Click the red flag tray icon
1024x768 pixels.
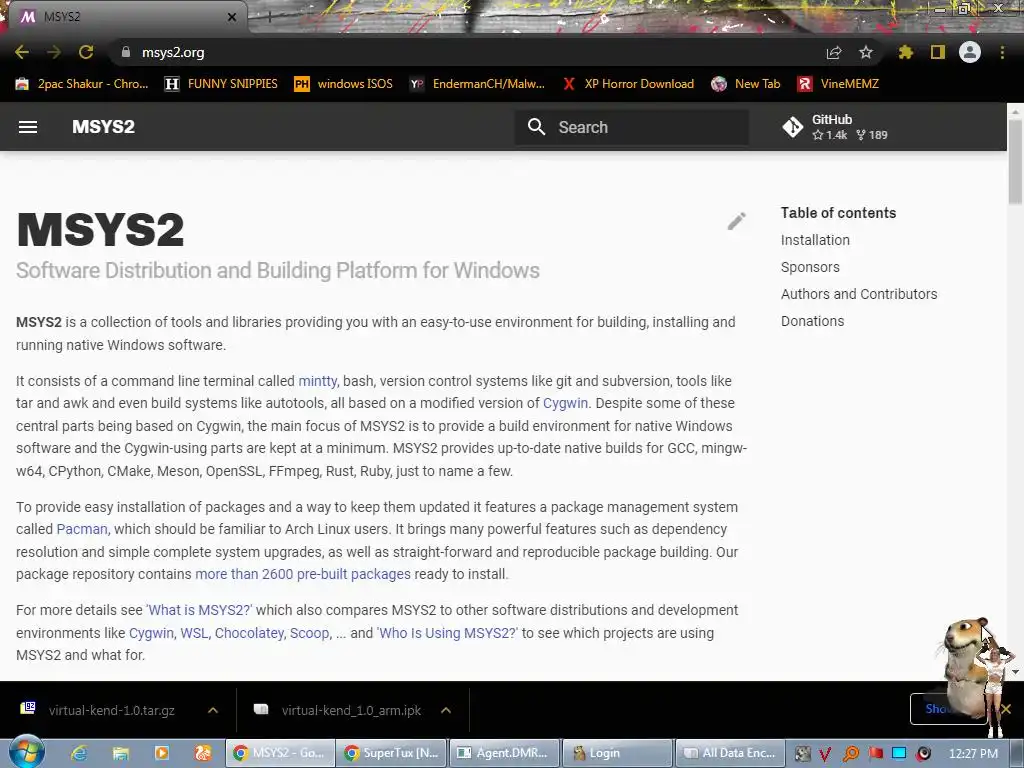coord(876,754)
